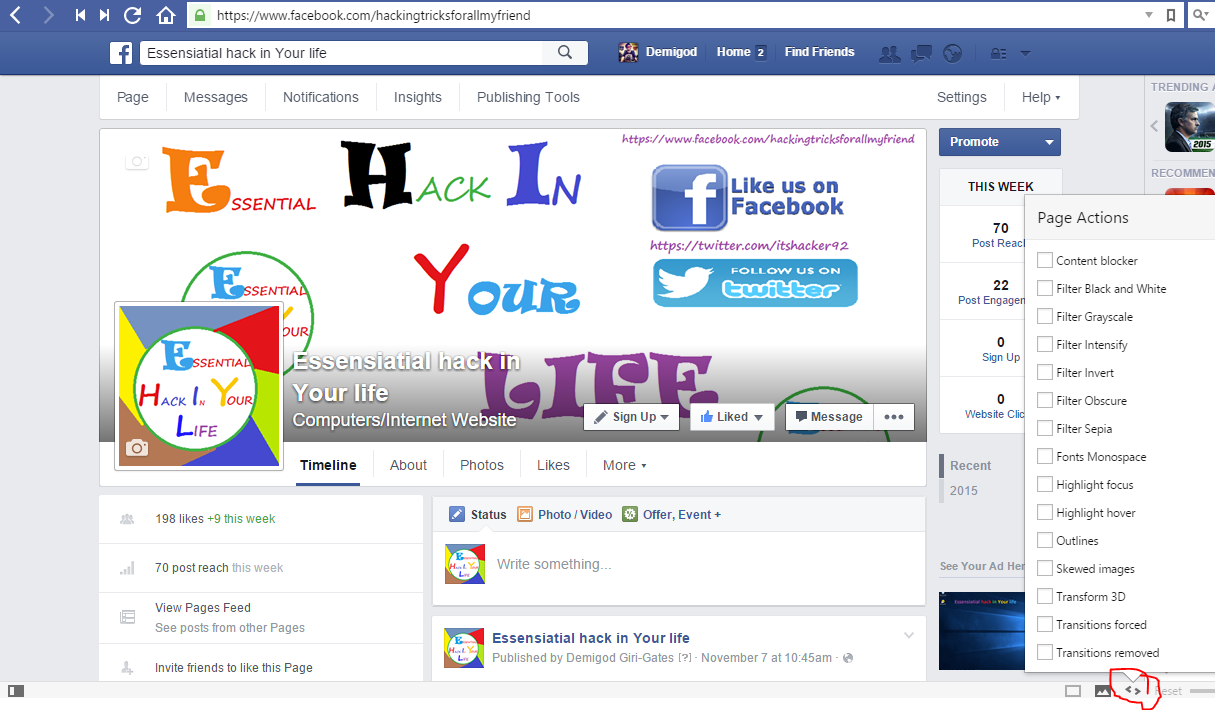The image size is (1215, 710).
Task: Tick the Filter Intensify checkbox
Action: (x=1045, y=344)
